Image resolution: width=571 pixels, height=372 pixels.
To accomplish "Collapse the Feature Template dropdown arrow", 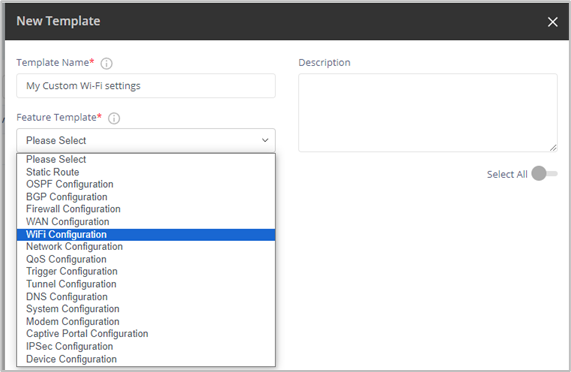I will pos(265,140).
